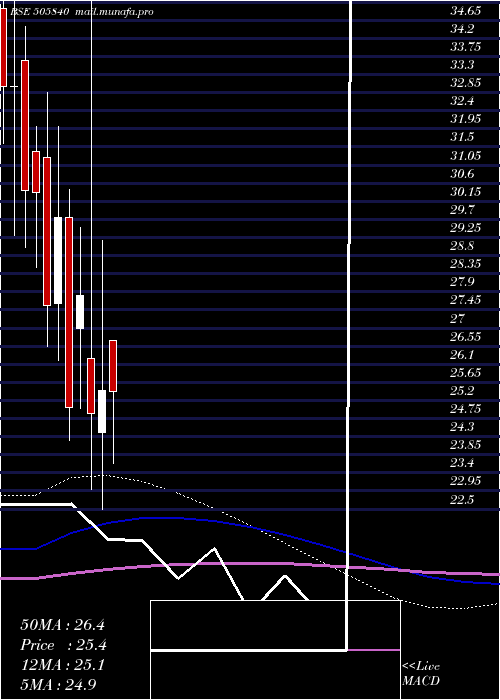
Task: Click the 50MA : 26.4 readout
Action: 62,625
